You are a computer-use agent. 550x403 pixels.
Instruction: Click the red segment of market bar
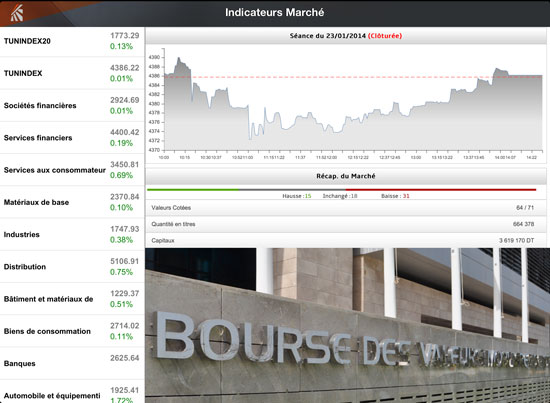(441, 190)
